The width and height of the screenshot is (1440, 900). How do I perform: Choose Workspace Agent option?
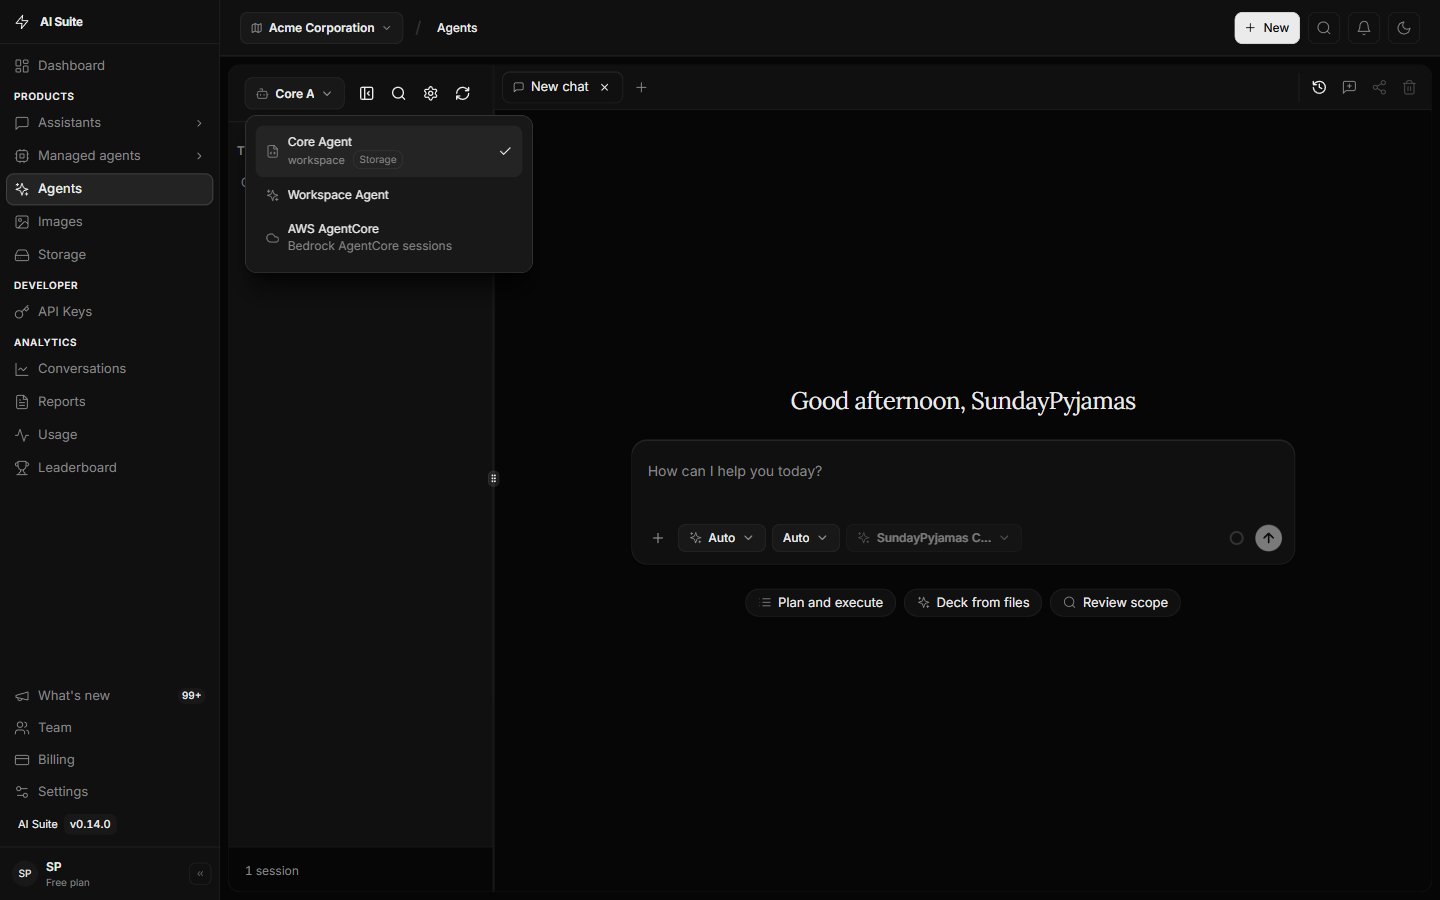coord(389,195)
